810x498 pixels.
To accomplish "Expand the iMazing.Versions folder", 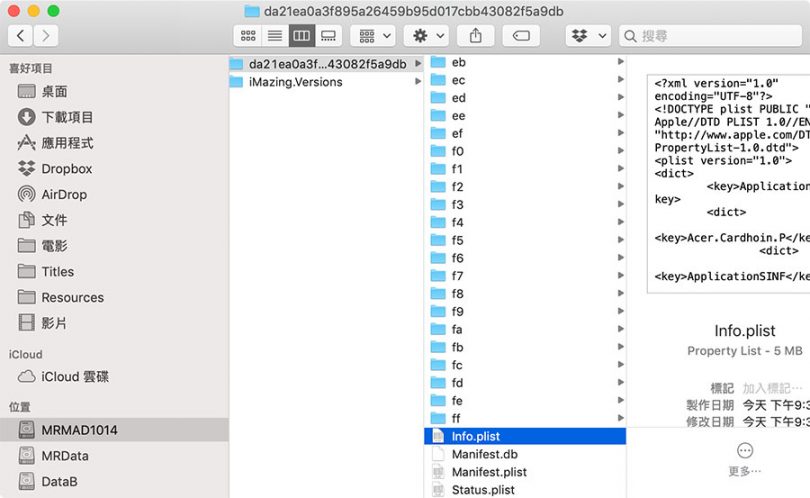I will pos(295,82).
